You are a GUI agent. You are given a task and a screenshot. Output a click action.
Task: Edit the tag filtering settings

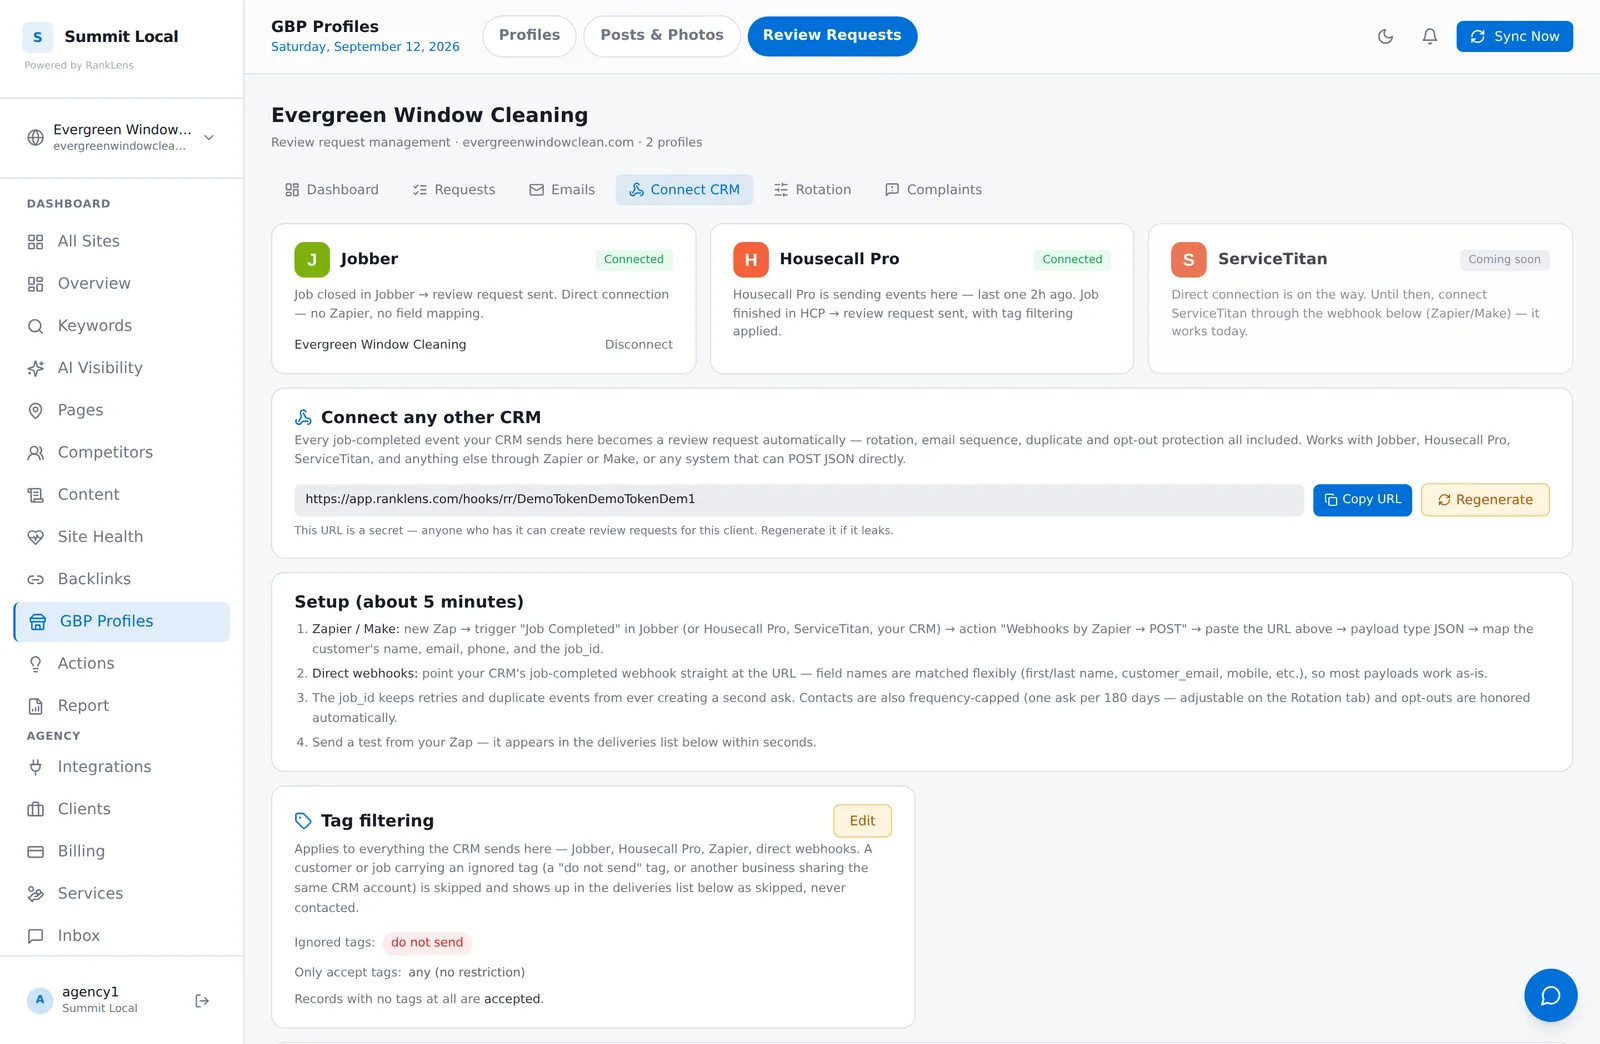click(x=862, y=821)
